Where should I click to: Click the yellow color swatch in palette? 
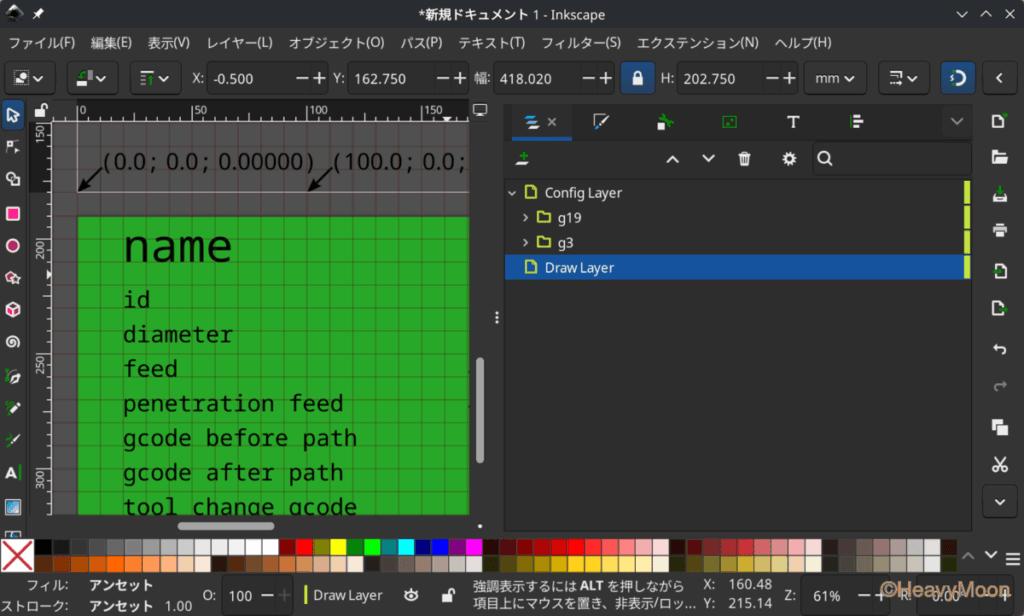tap(338, 547)
